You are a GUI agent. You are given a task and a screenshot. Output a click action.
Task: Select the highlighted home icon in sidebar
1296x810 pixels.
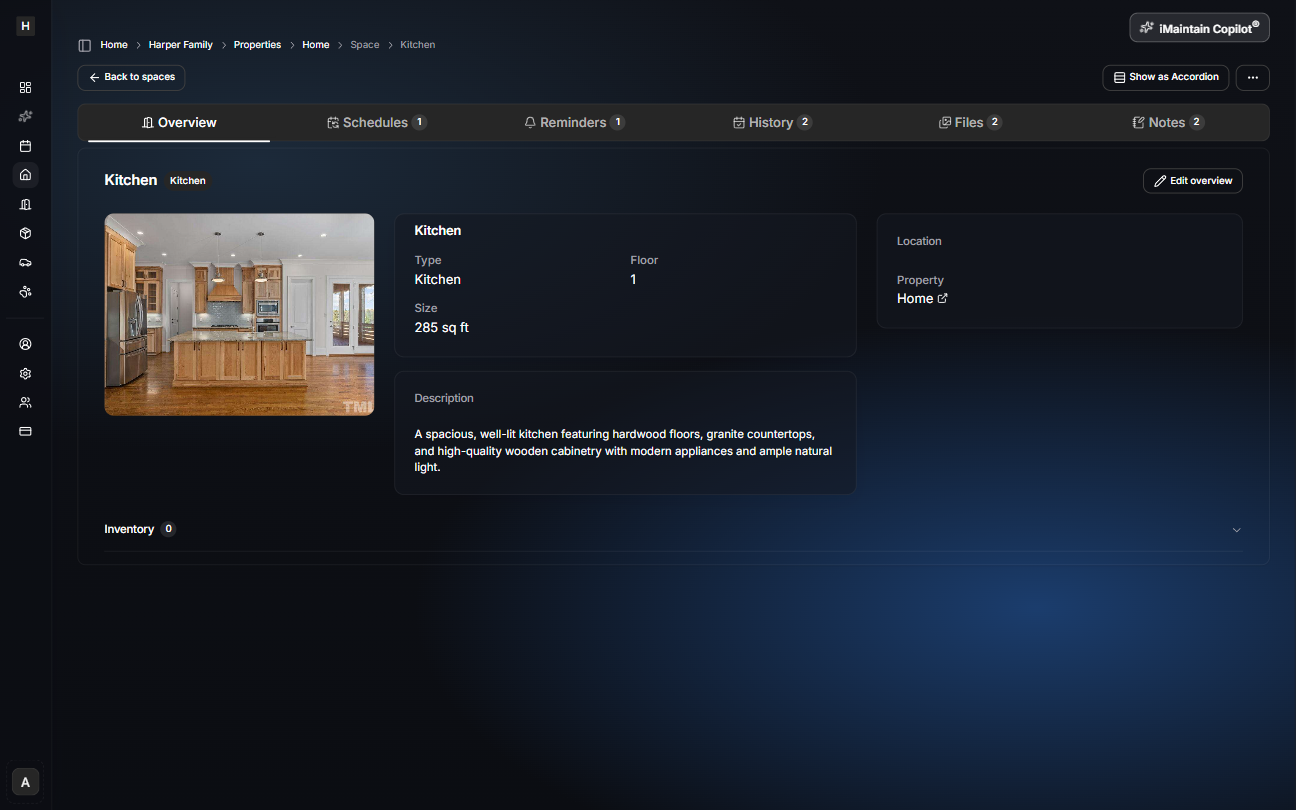(x=25, y=175)
